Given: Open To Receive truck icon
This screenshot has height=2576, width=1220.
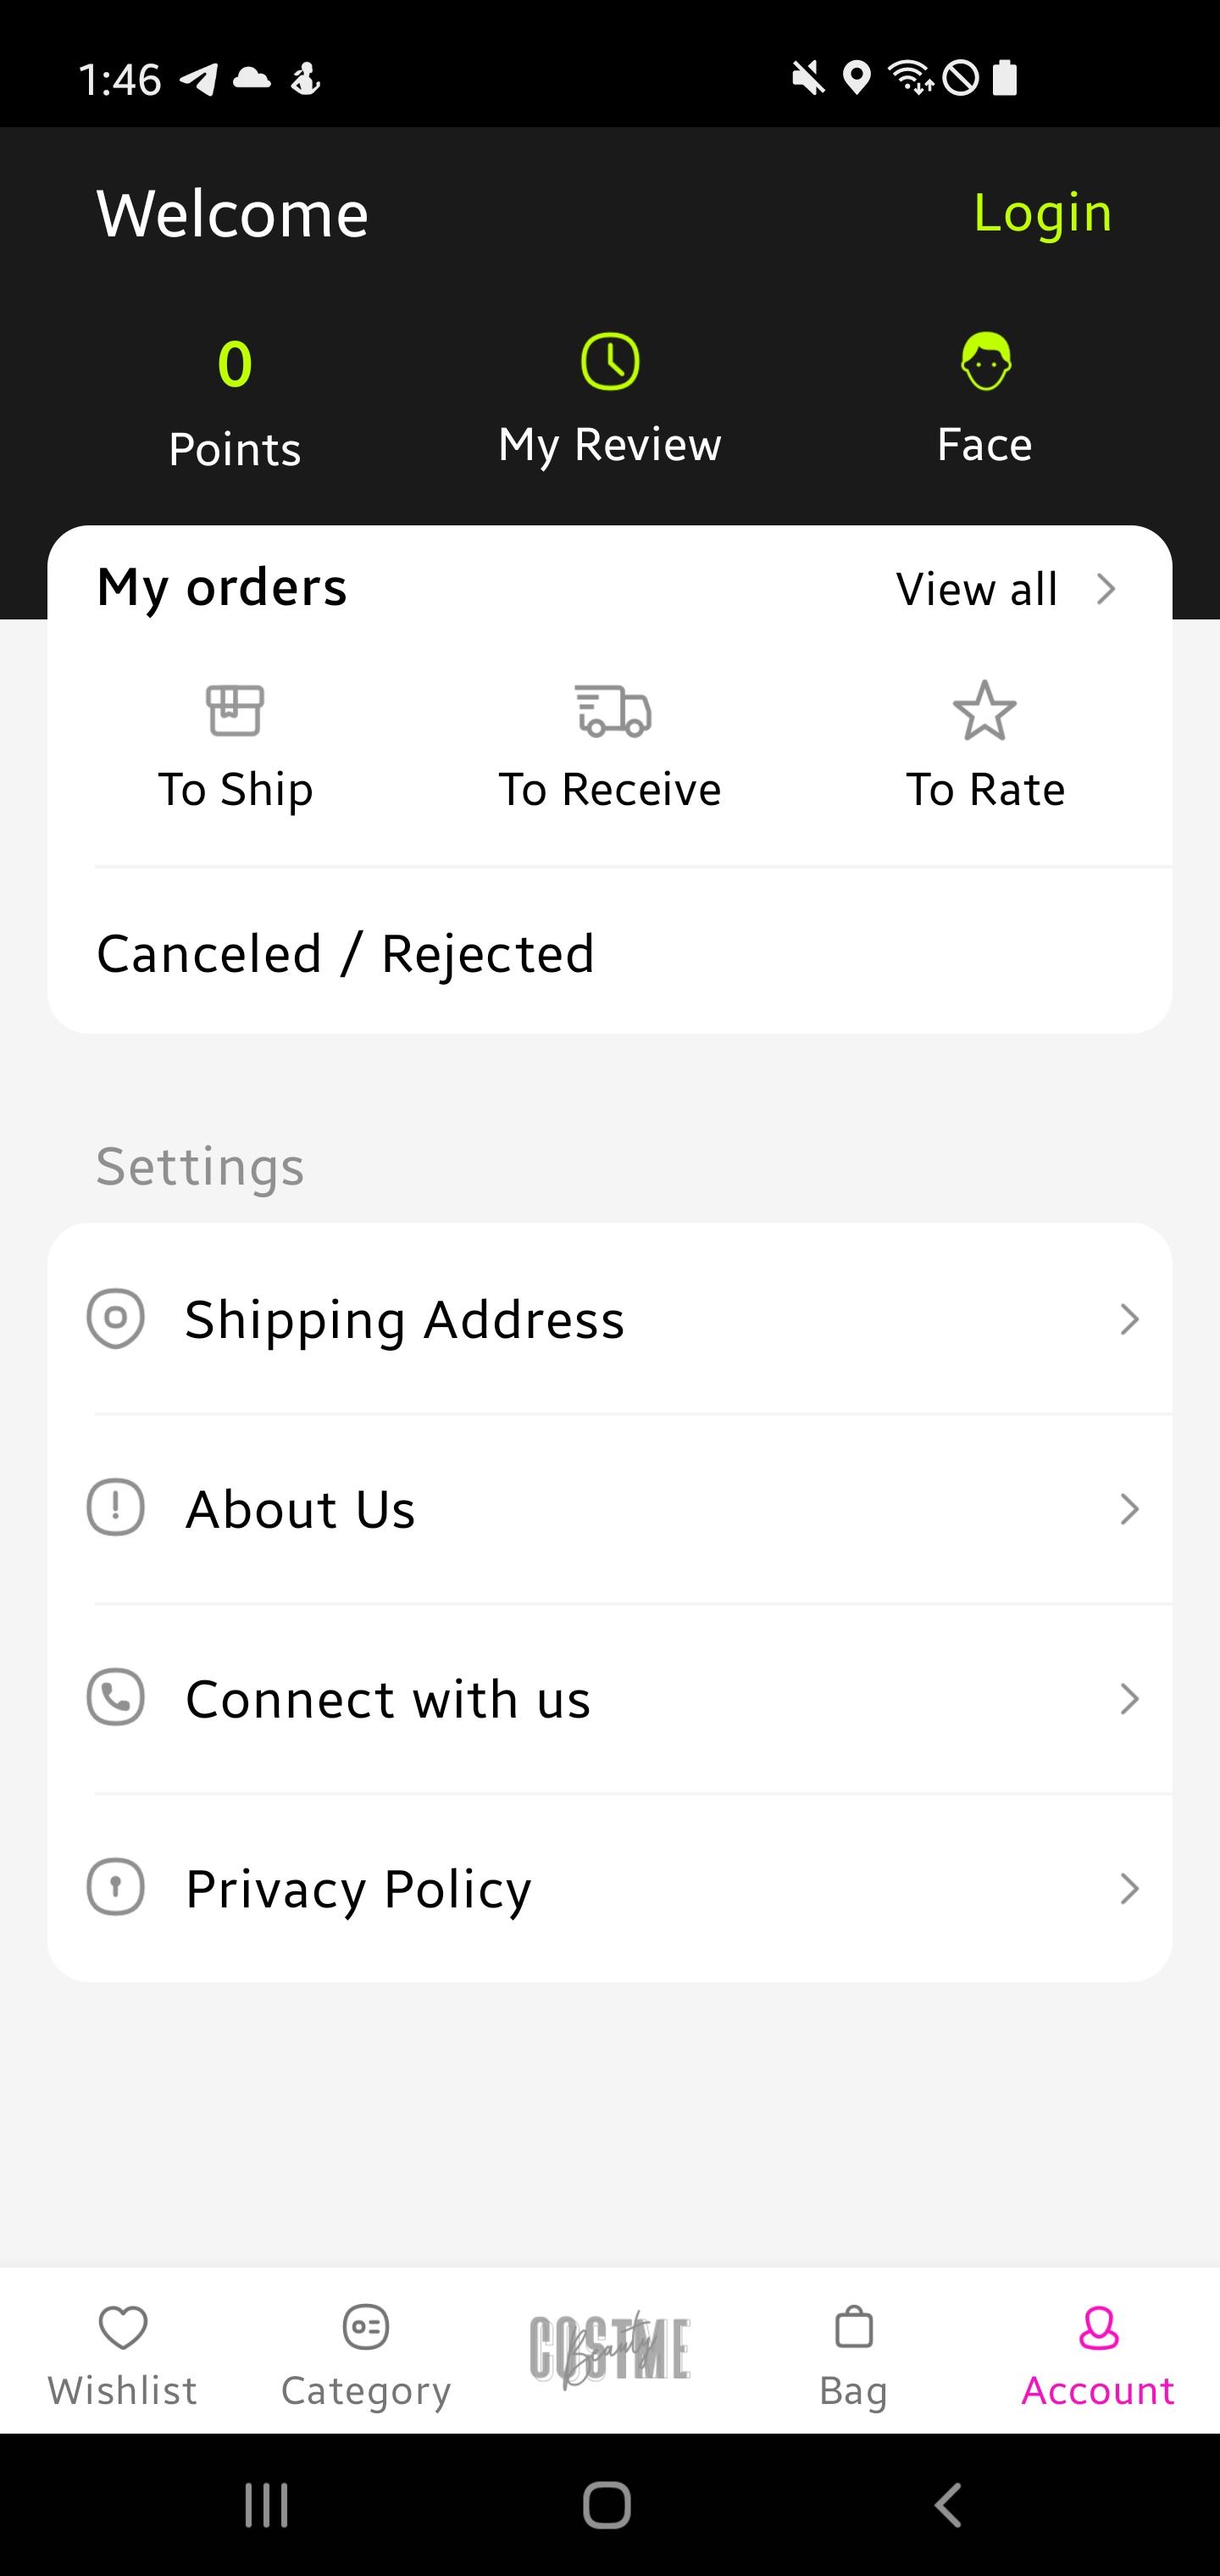Looking at the screenshot, I should 613,711.
